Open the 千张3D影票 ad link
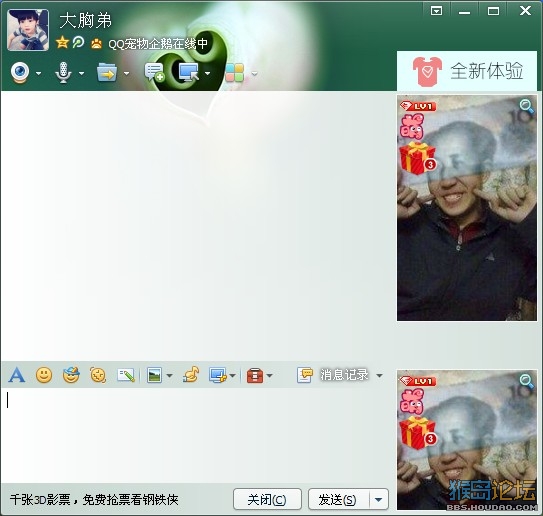Screen dimensions: 543x516 pos(94,499)
